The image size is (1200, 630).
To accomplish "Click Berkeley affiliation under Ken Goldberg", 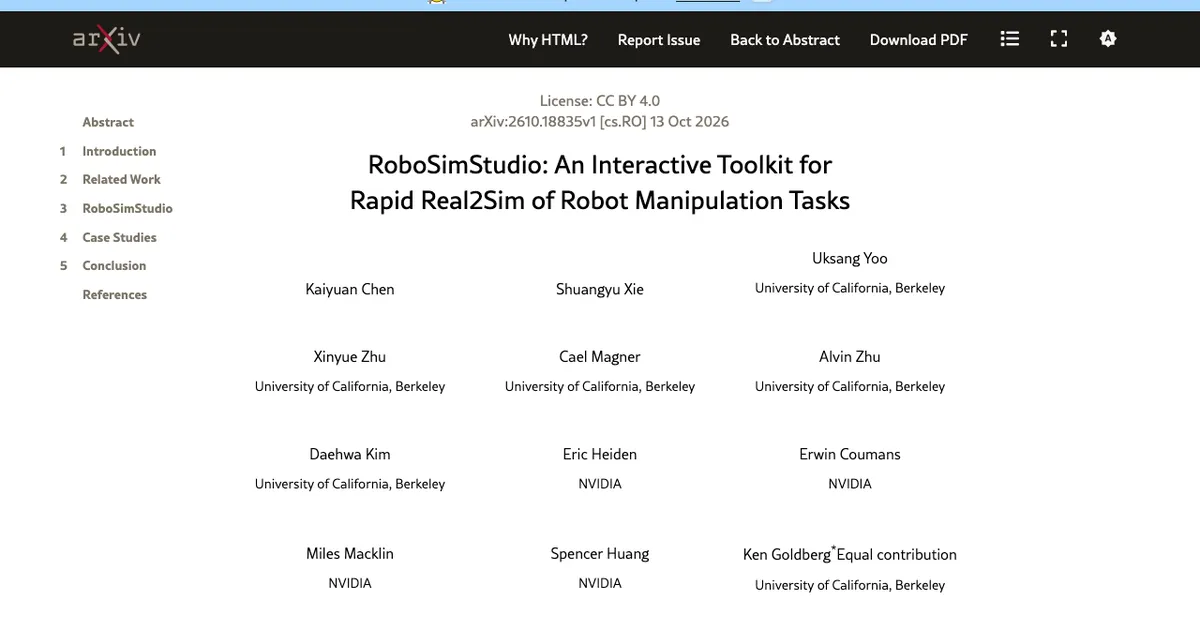I will [x=850, y=585].
